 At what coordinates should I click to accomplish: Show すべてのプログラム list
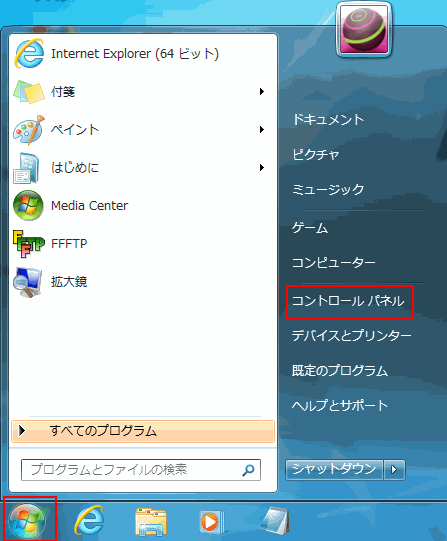[x=143, y=431]
